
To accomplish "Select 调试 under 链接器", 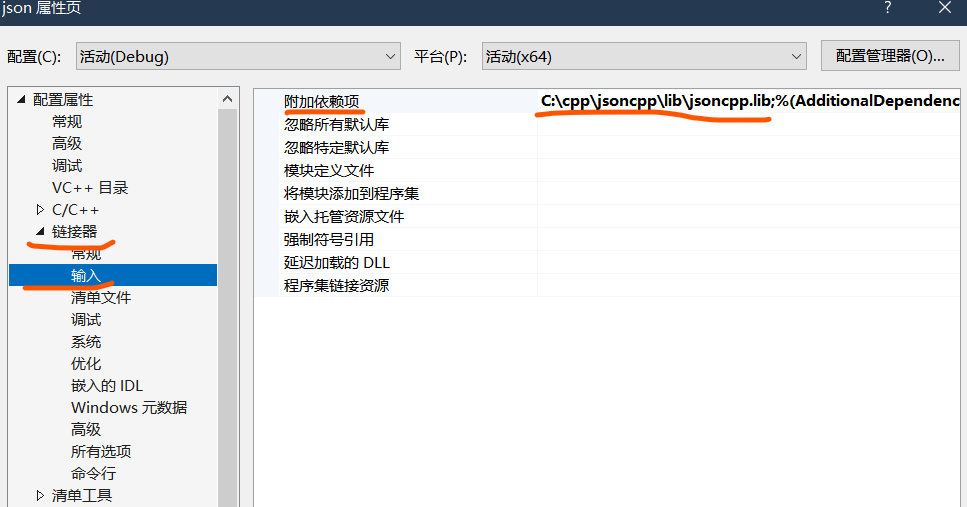I will [86, 319].
